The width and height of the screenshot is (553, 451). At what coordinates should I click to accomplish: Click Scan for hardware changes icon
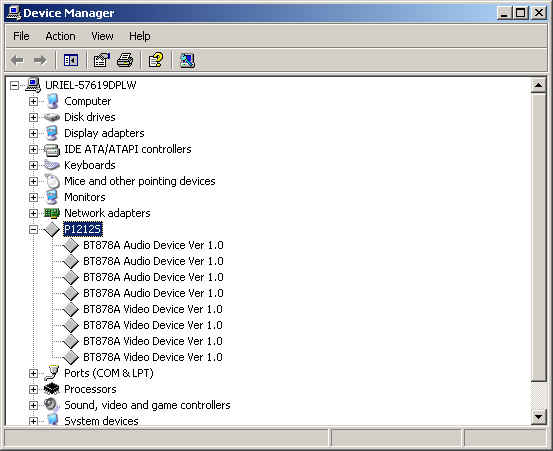187,60
